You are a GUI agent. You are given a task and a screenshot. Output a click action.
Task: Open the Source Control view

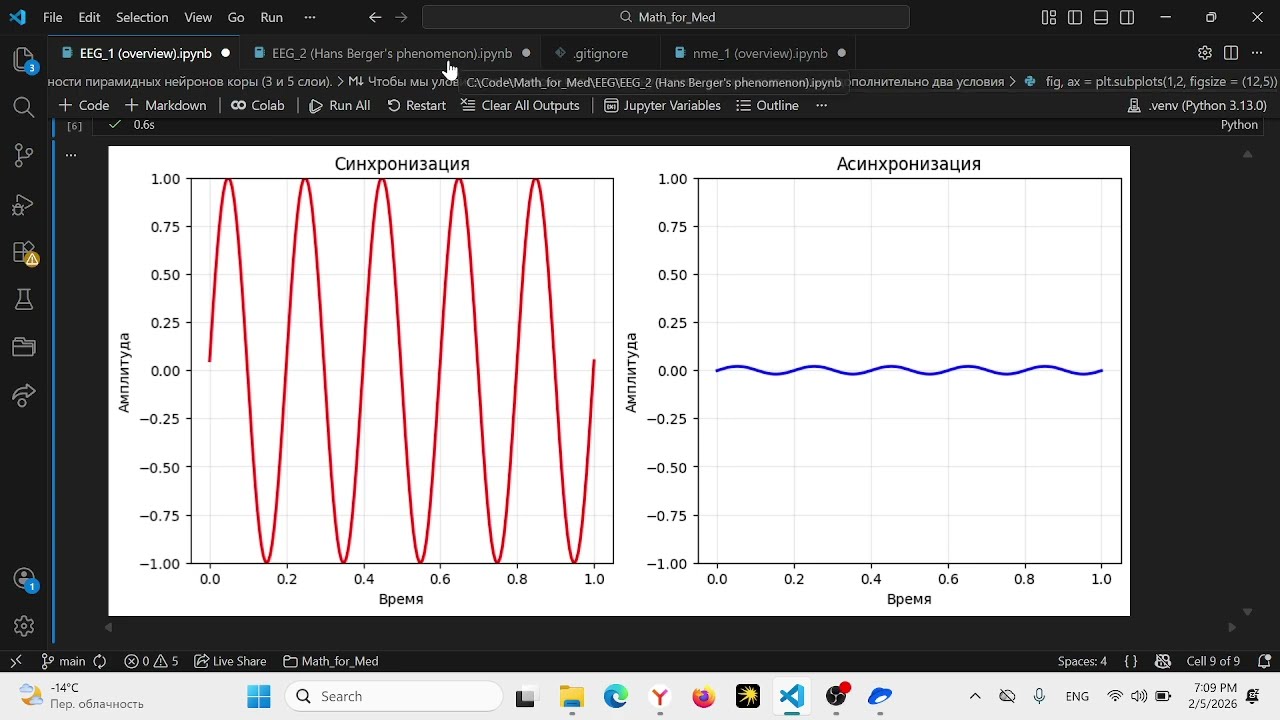24,155
